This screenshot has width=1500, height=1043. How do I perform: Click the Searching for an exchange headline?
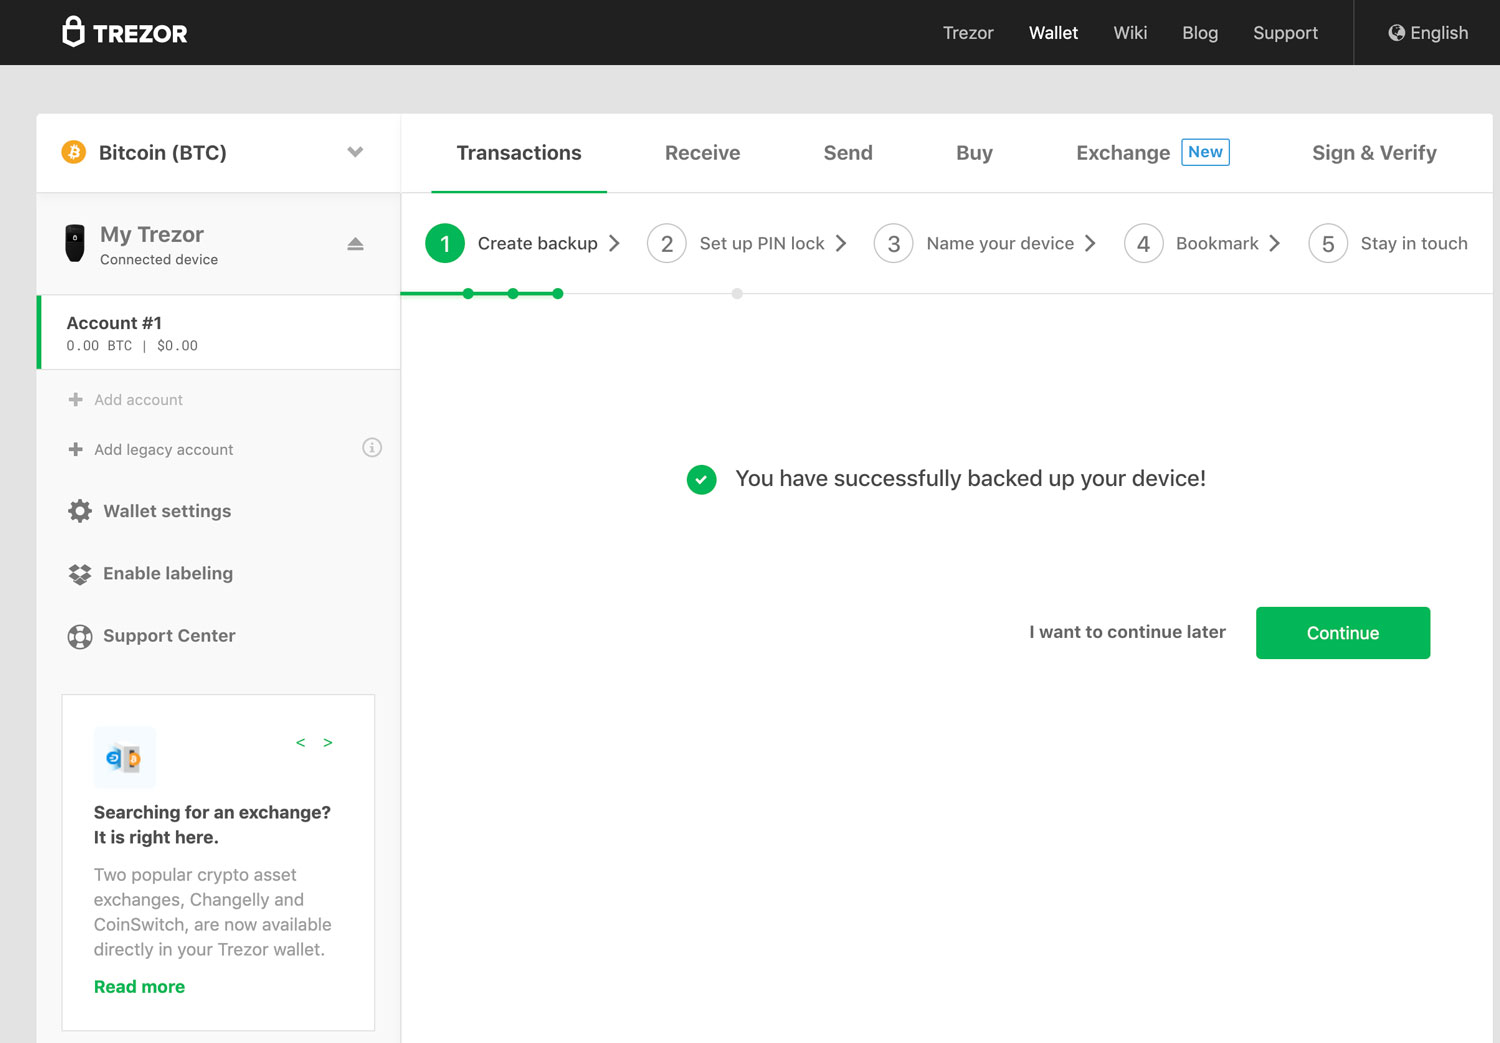click(212, 825)
